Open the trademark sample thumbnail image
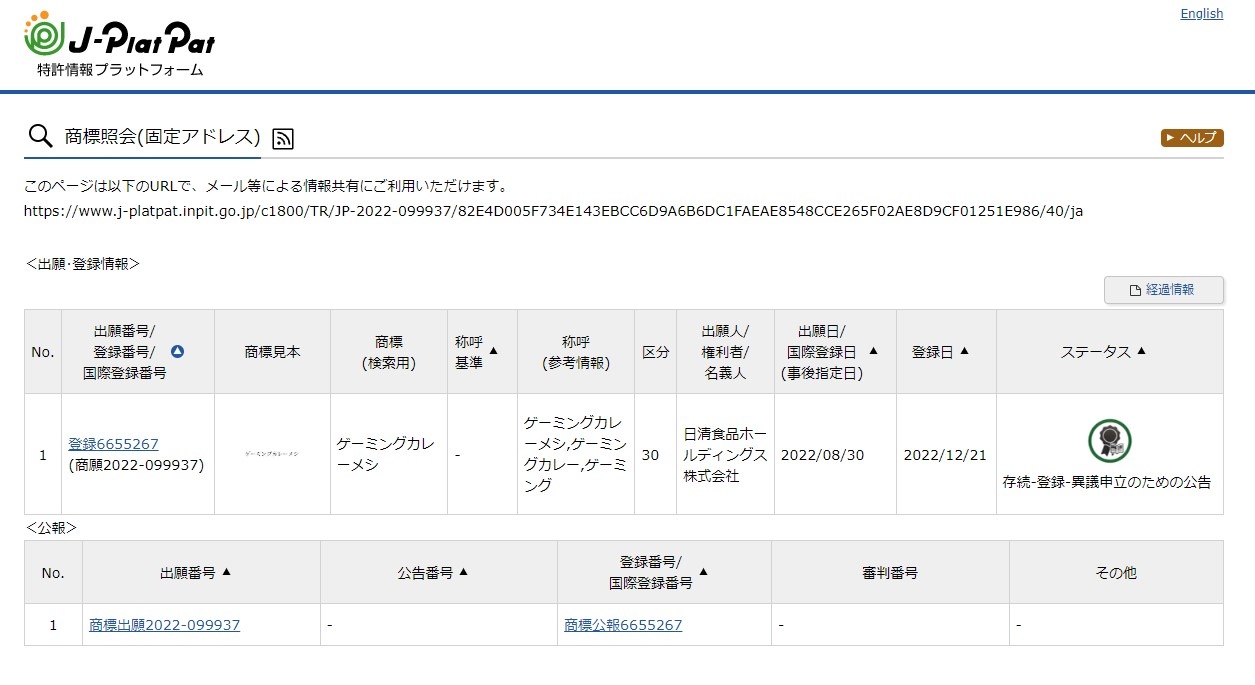 coord(272,454)
